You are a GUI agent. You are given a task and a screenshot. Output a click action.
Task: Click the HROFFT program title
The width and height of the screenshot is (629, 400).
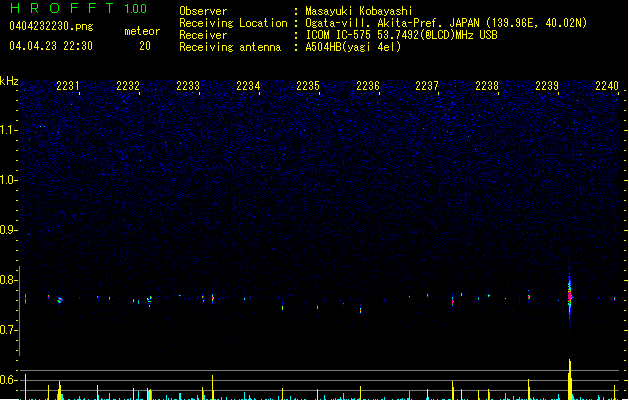[x=62, y=8]
